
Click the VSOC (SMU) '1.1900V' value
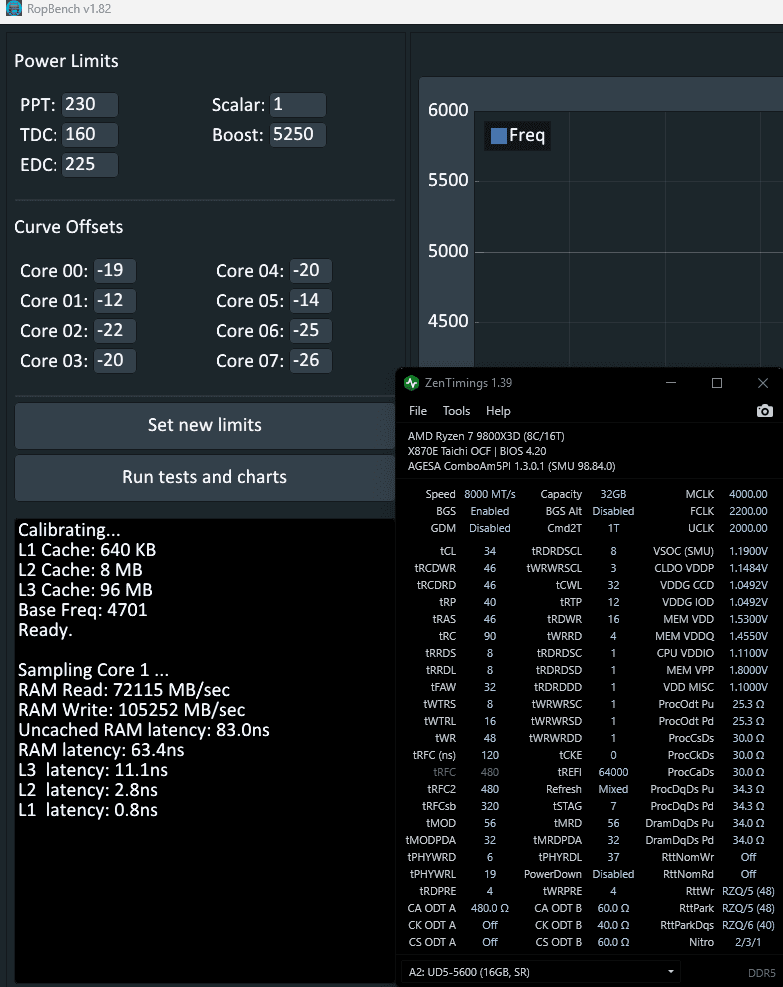pyautogui.click(x=748, y=551)
